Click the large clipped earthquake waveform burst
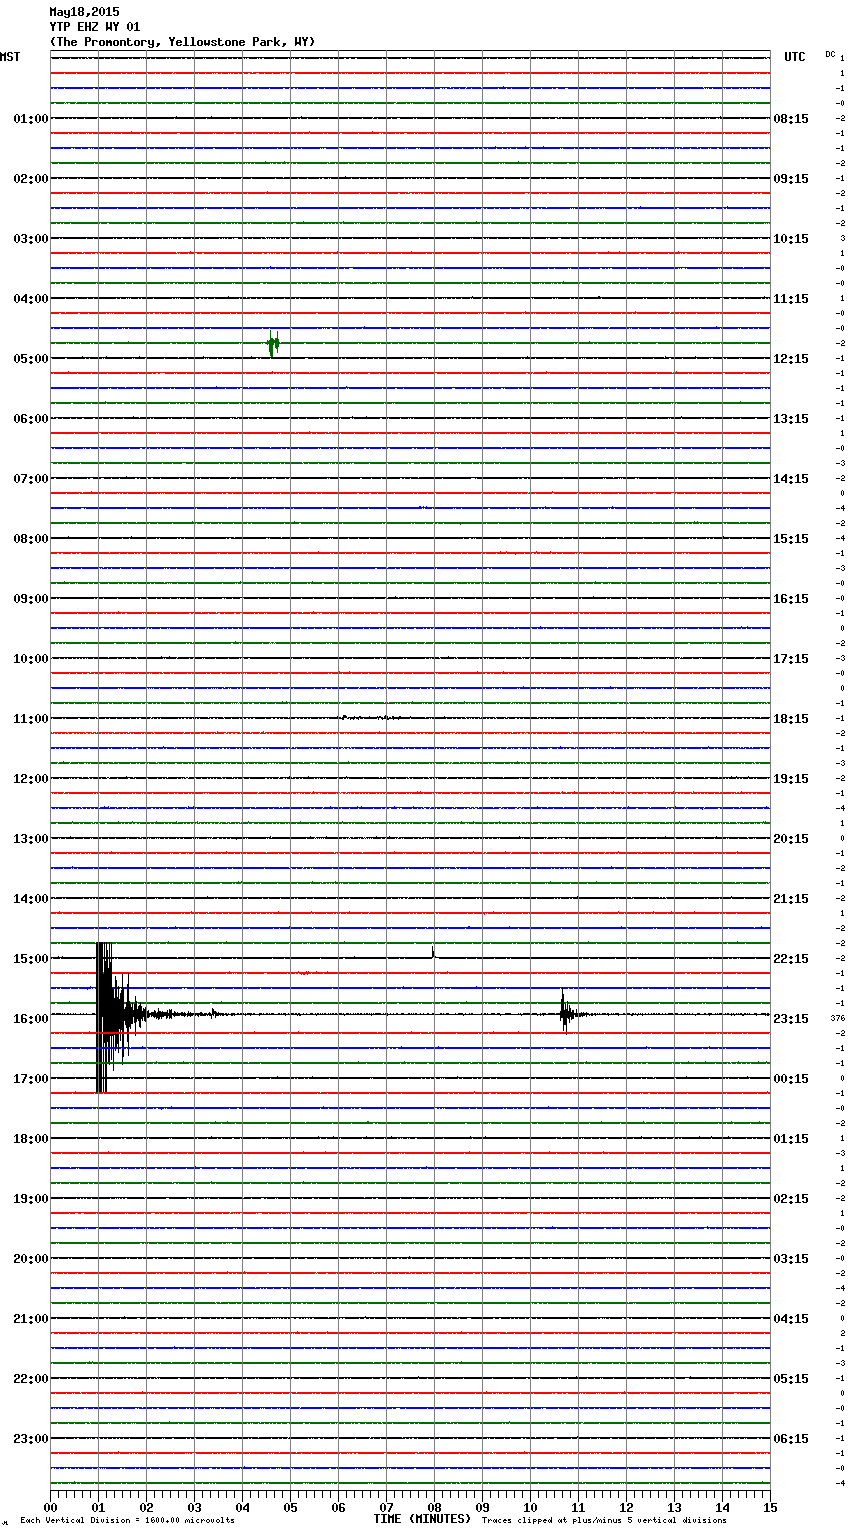The height and width of the screenshot is (1534, 850). 105,1016
